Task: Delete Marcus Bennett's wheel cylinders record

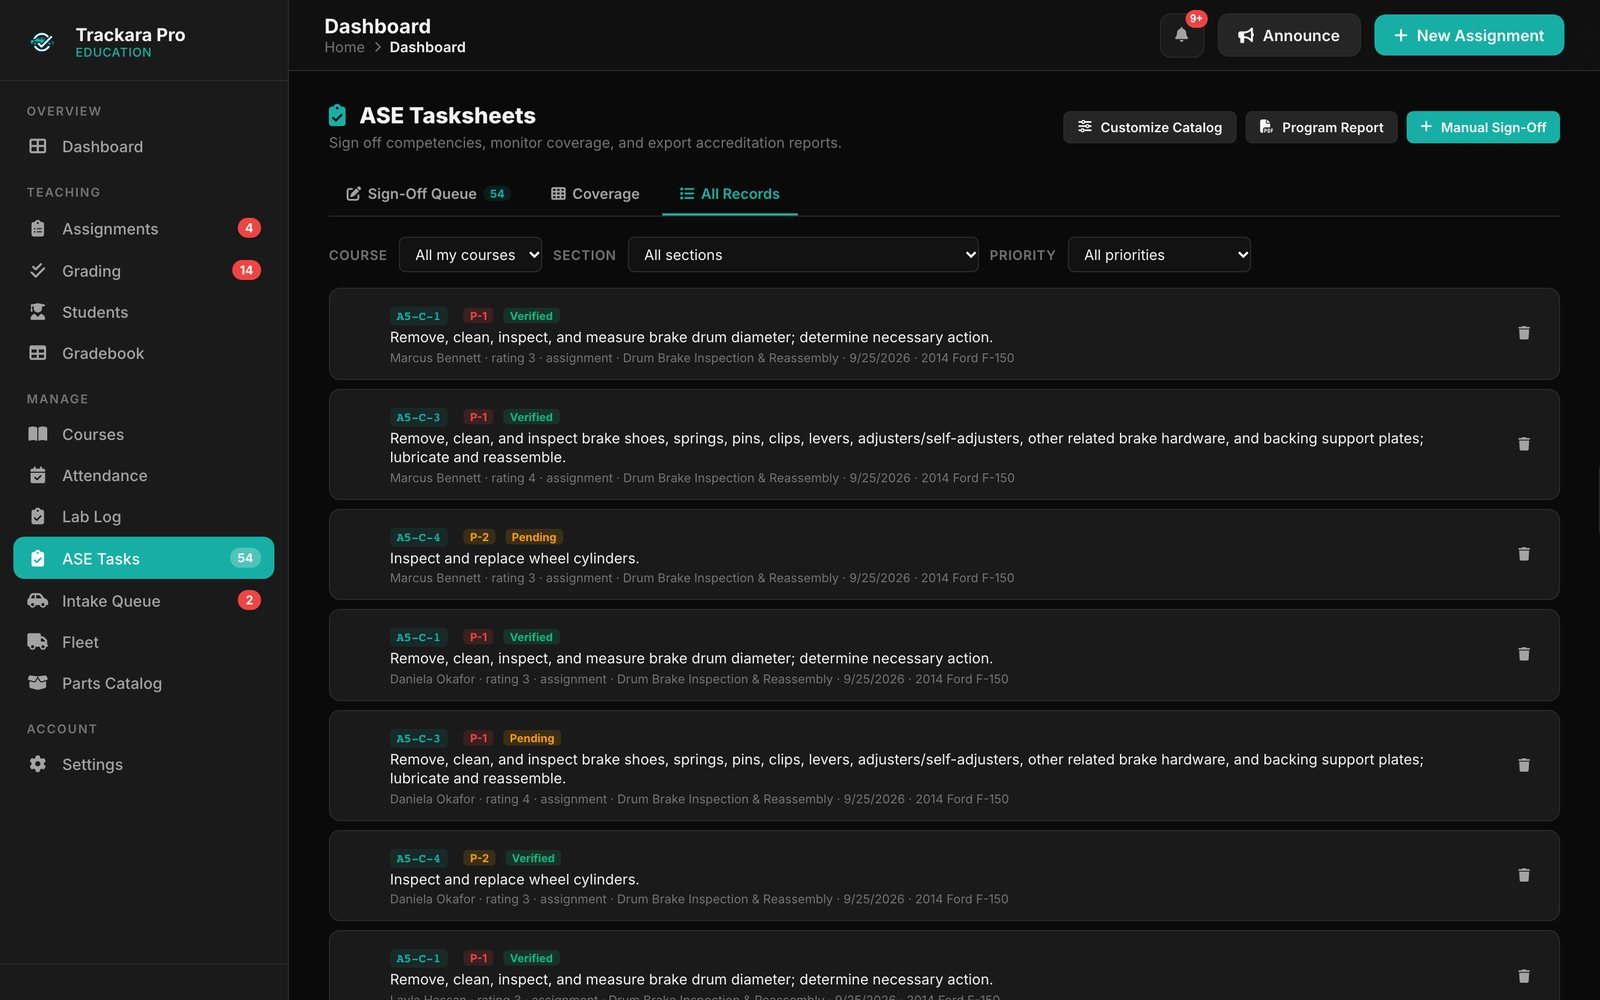Action: coord(1523,554)
